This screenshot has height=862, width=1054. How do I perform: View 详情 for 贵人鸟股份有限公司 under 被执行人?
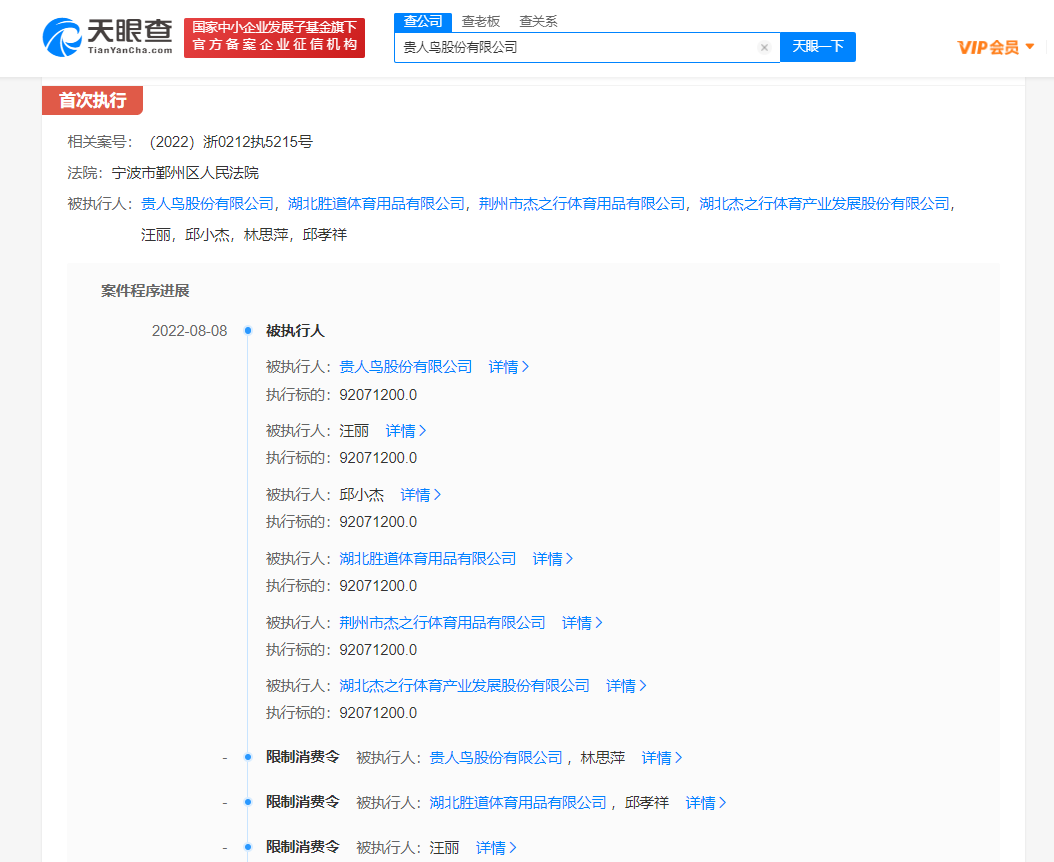click(x=509, y=366)
